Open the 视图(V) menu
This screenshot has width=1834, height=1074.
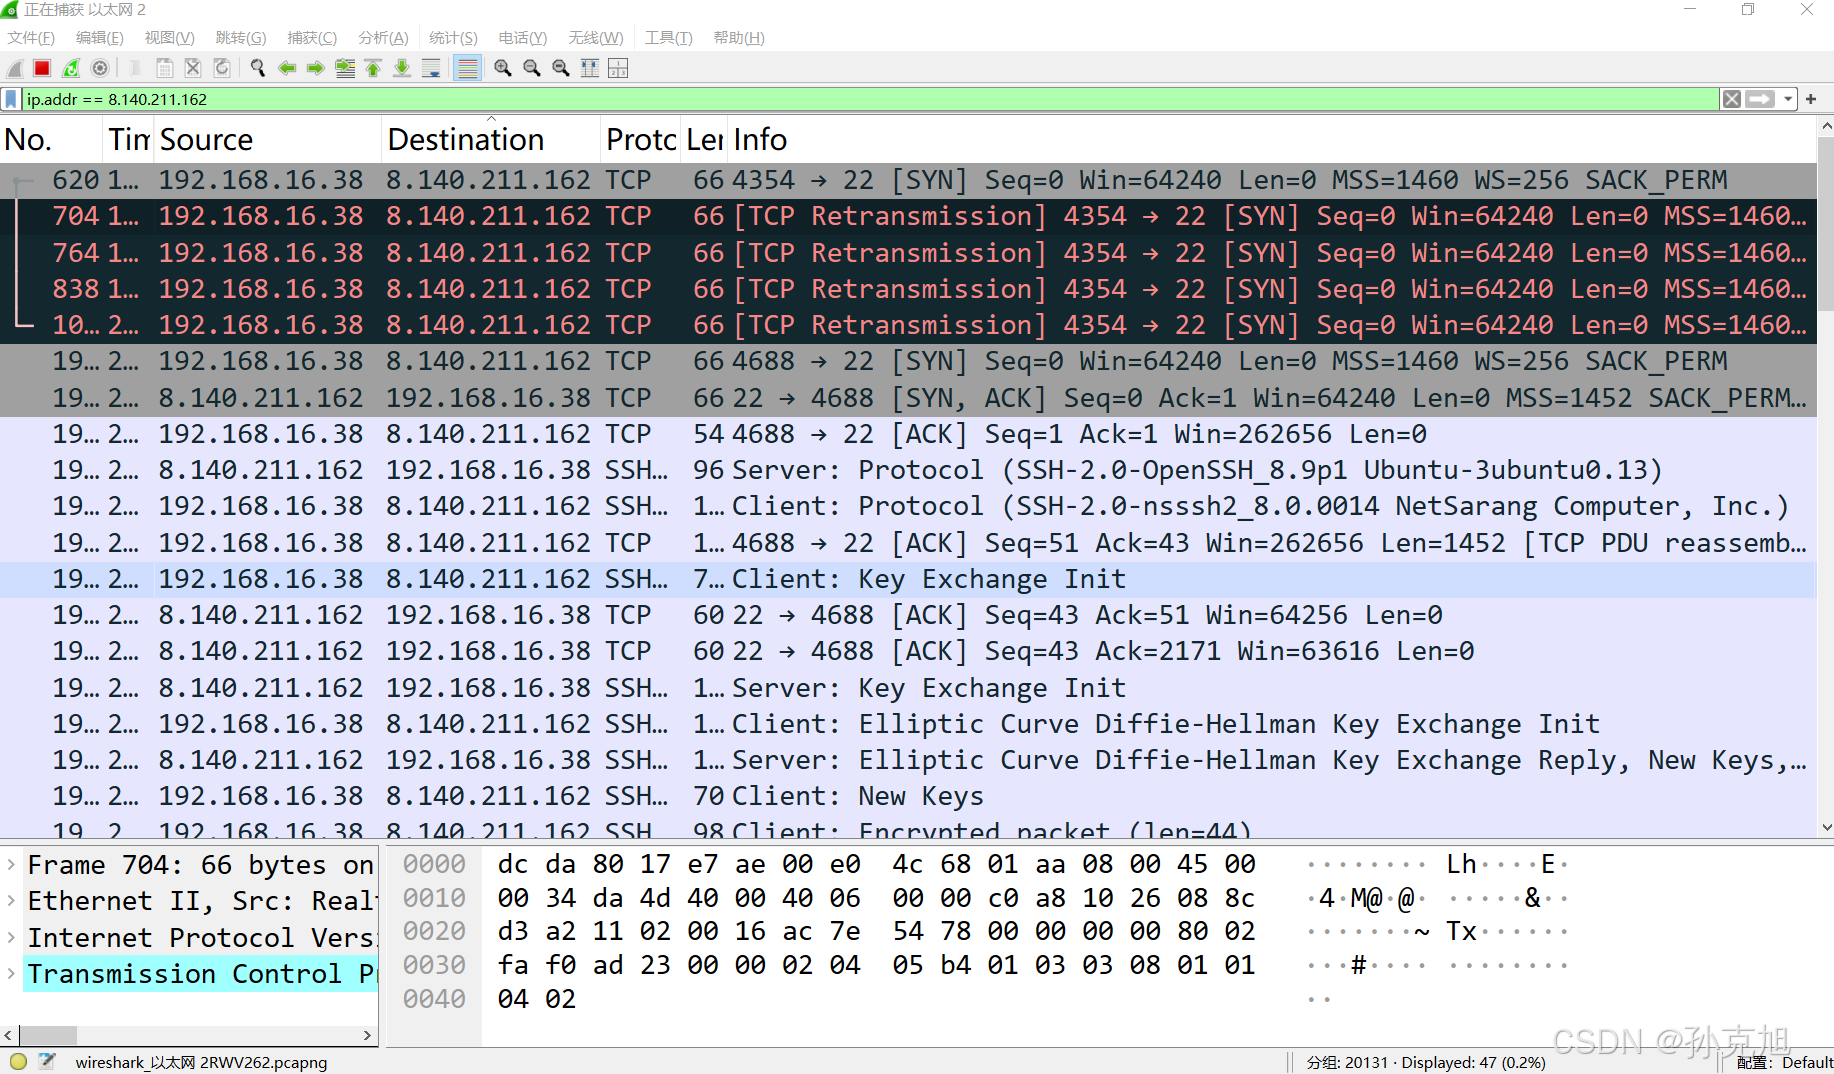point(169,38)
